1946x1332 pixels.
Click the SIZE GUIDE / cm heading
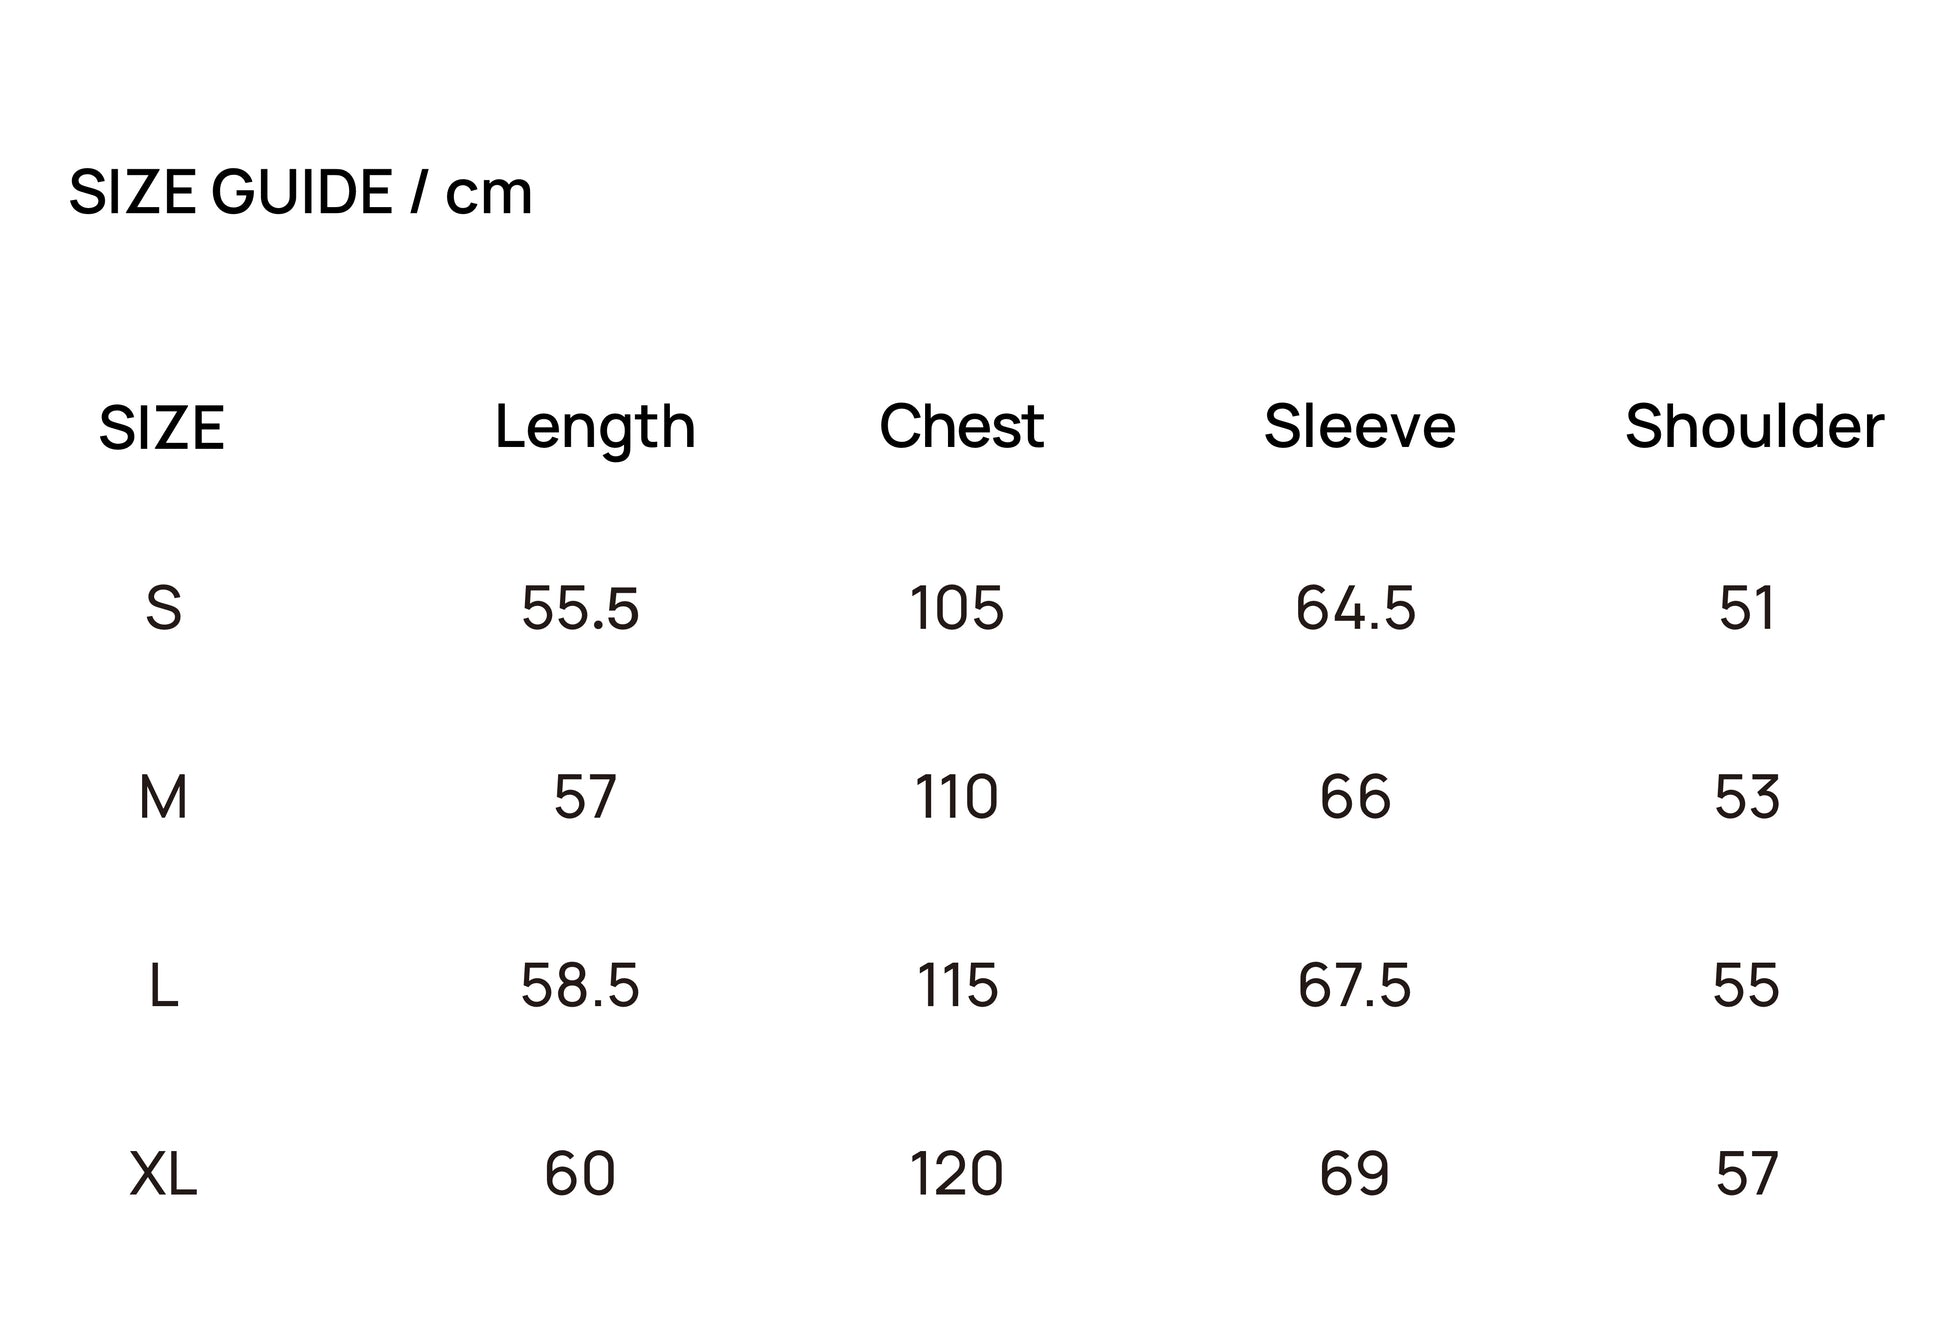[x=300, y=192]
